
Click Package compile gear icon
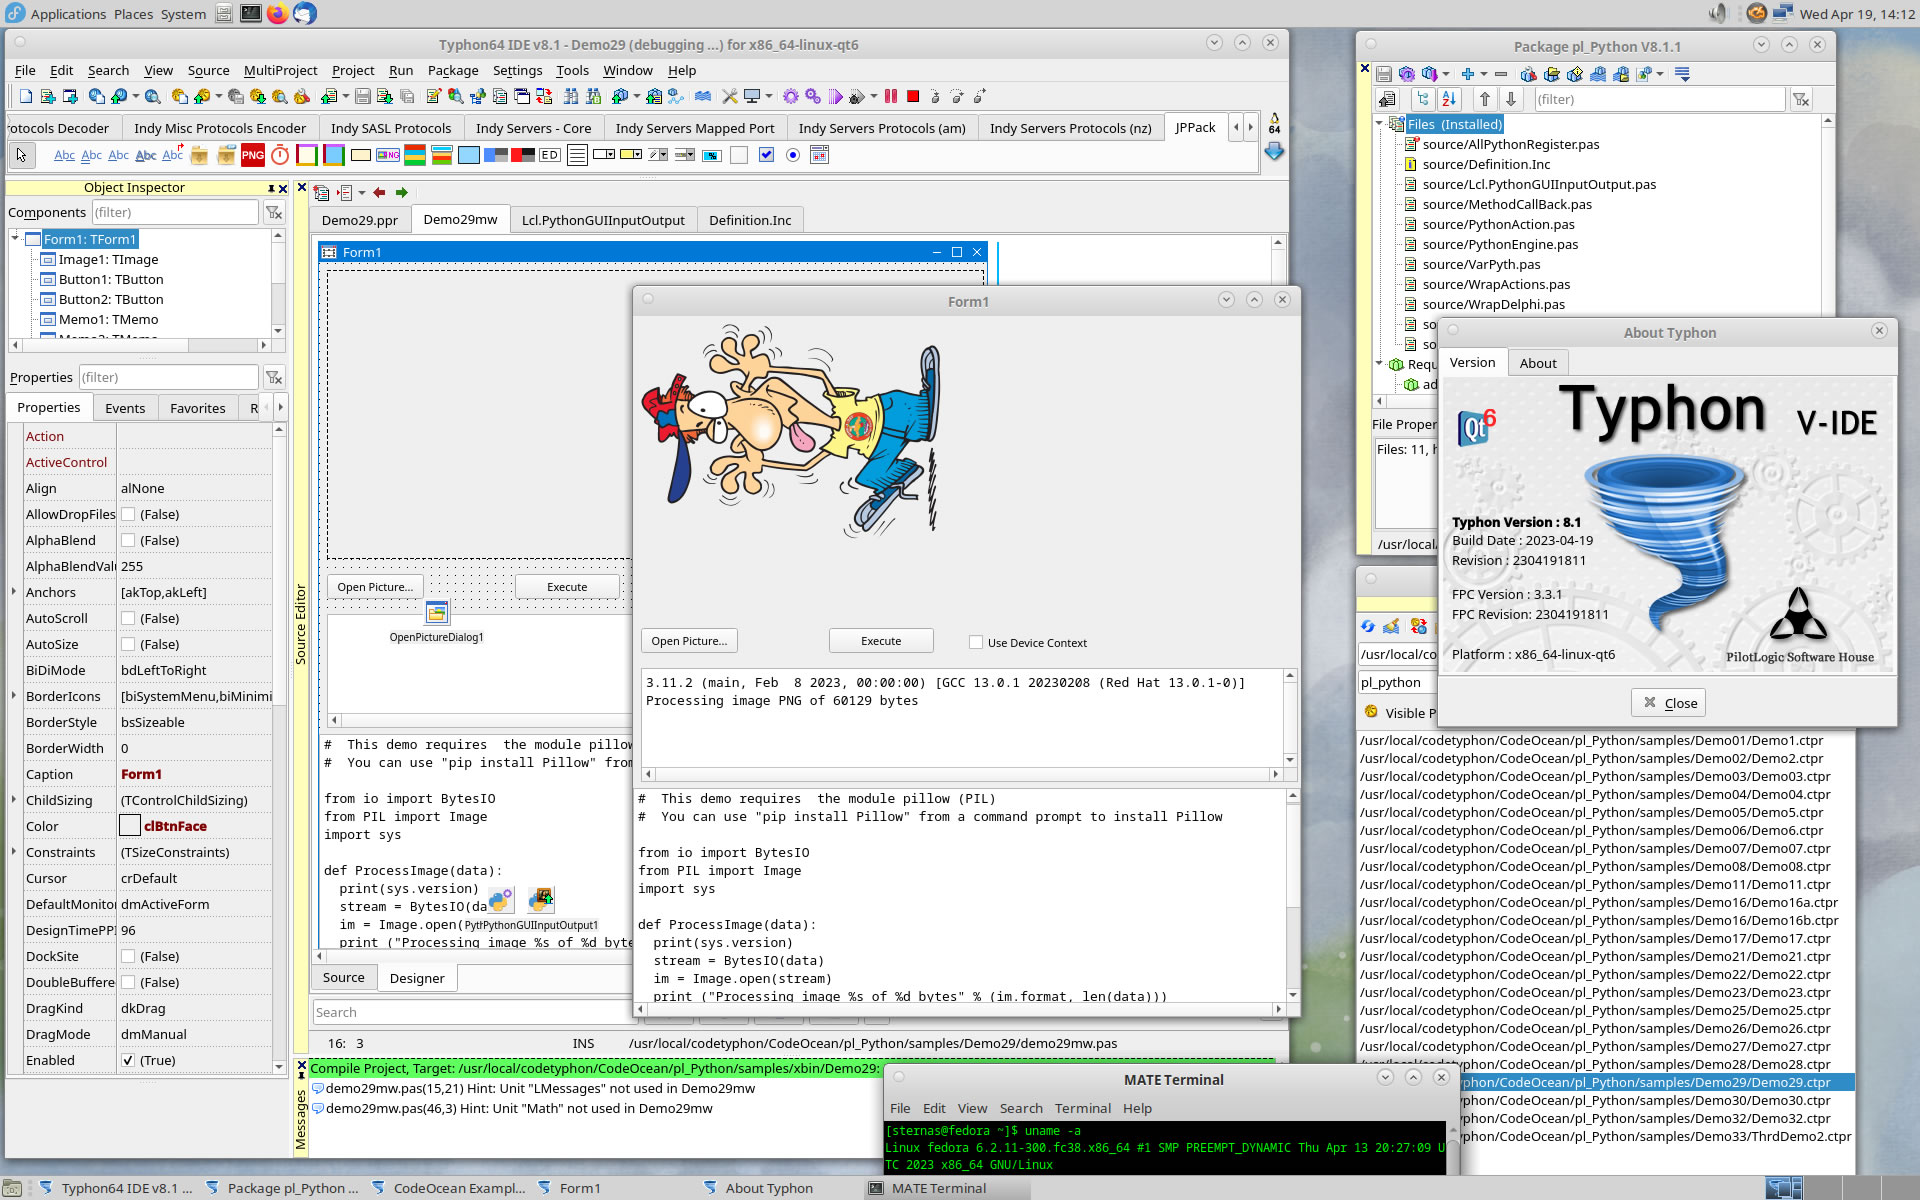click(1407, 74)
